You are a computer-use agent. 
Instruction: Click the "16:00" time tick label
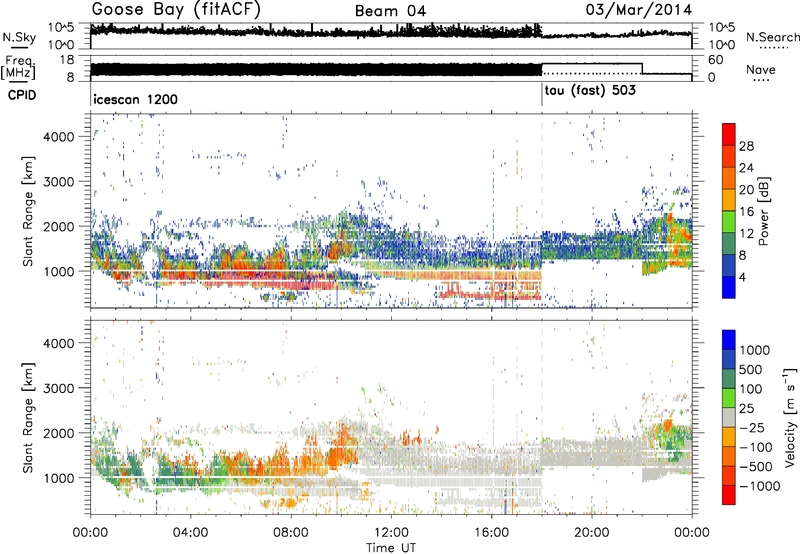click(491, 533)
